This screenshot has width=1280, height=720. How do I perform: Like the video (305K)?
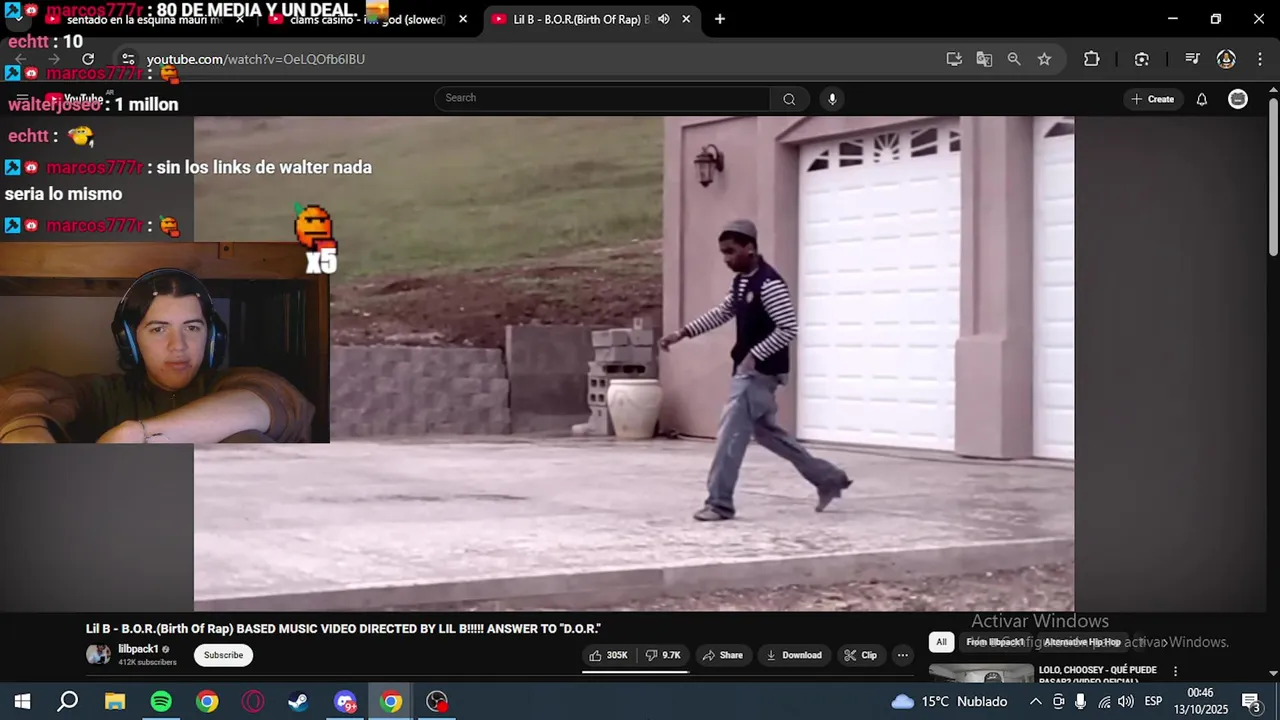tap(609, 655)
